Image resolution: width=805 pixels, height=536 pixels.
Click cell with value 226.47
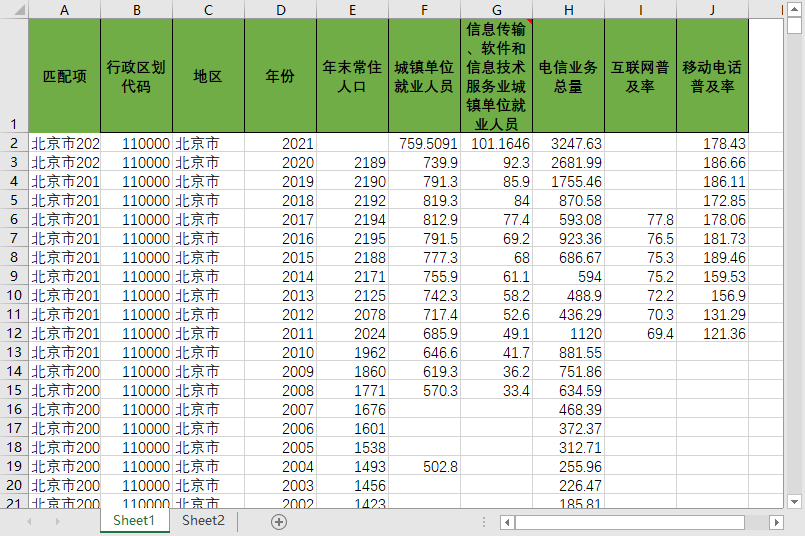pyautogui.click(x=568, y=485)
